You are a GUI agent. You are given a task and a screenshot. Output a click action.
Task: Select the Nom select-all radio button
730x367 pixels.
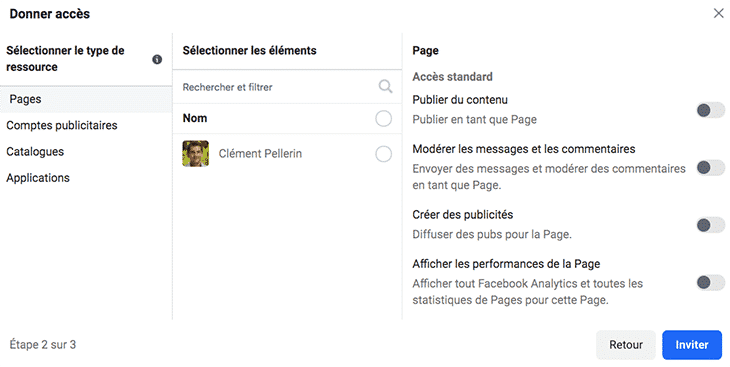383,118
